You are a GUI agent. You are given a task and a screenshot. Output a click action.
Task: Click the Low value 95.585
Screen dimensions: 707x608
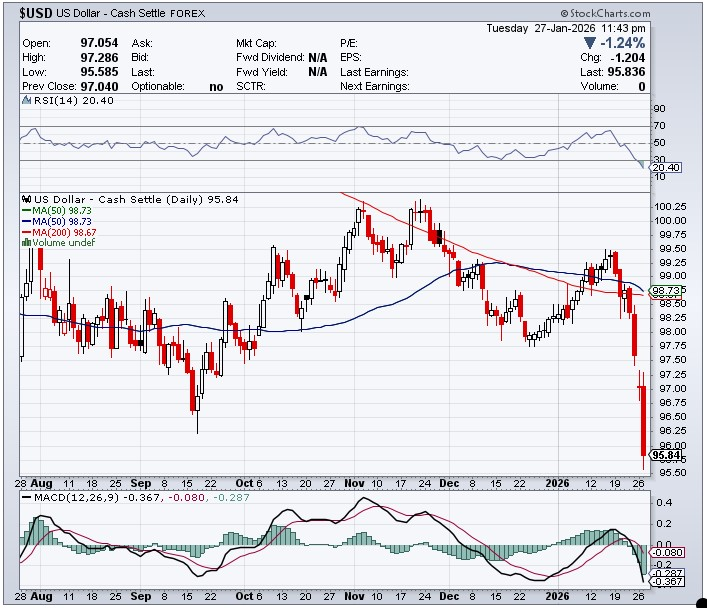point(99,72)
